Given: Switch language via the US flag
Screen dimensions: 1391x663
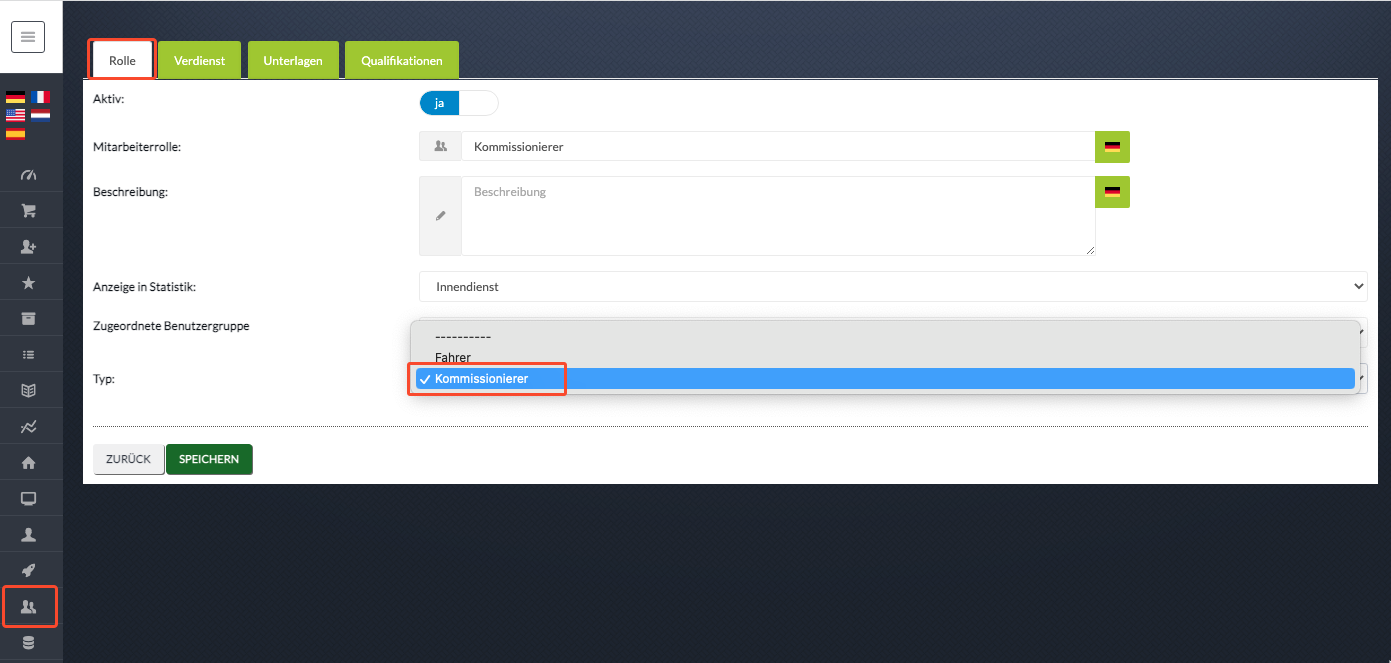Looking at the screenshot, I should point(15,115).
